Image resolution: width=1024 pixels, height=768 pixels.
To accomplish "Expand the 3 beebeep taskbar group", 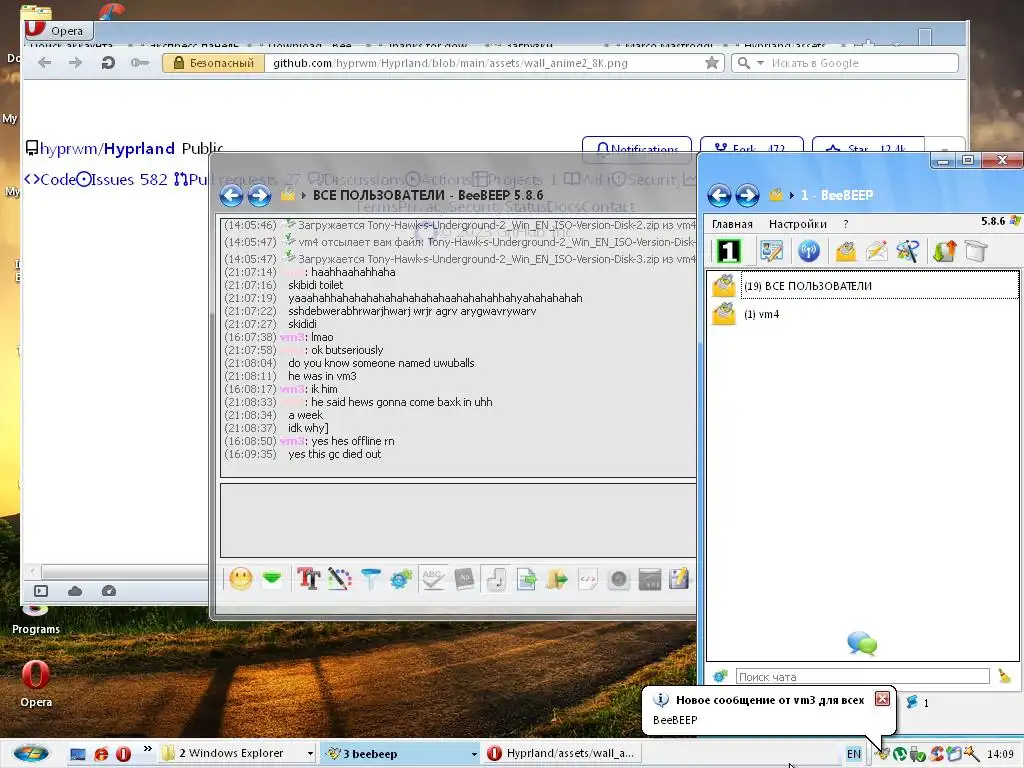I will click(x=474, y=754).
